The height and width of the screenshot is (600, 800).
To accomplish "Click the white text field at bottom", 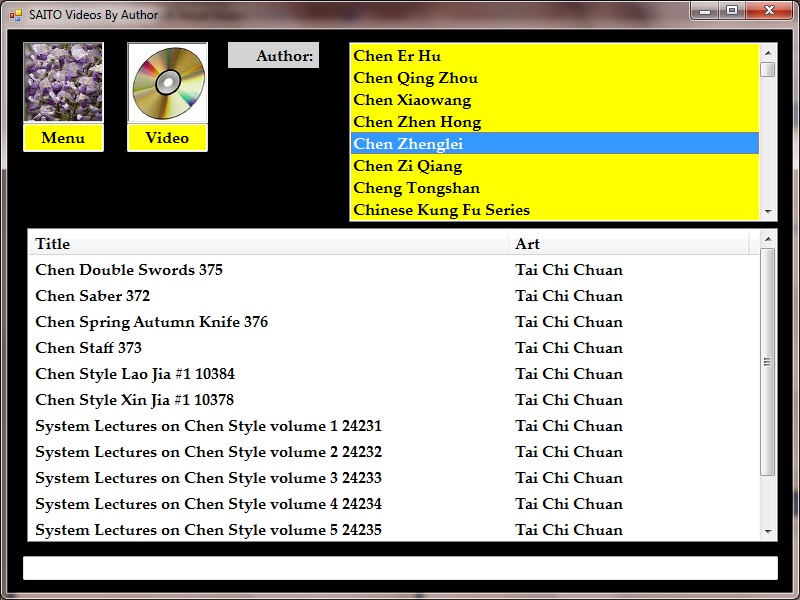I will (x=401, y=568).
